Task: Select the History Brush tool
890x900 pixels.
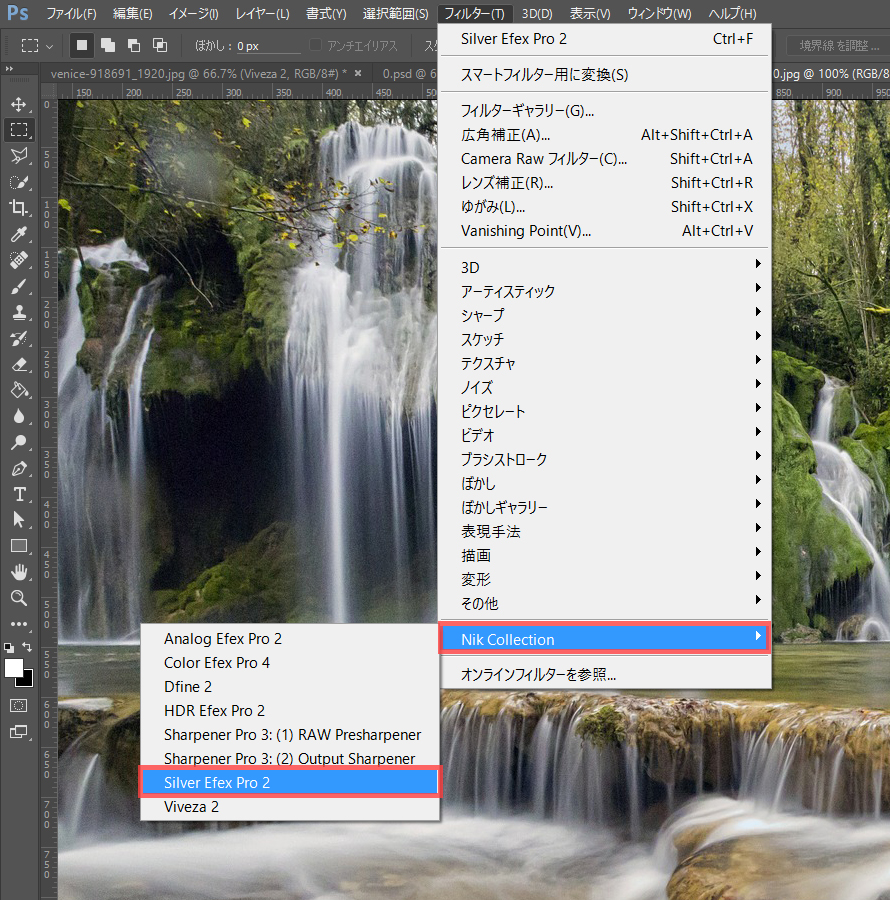Action: click(x=19, y=339)
